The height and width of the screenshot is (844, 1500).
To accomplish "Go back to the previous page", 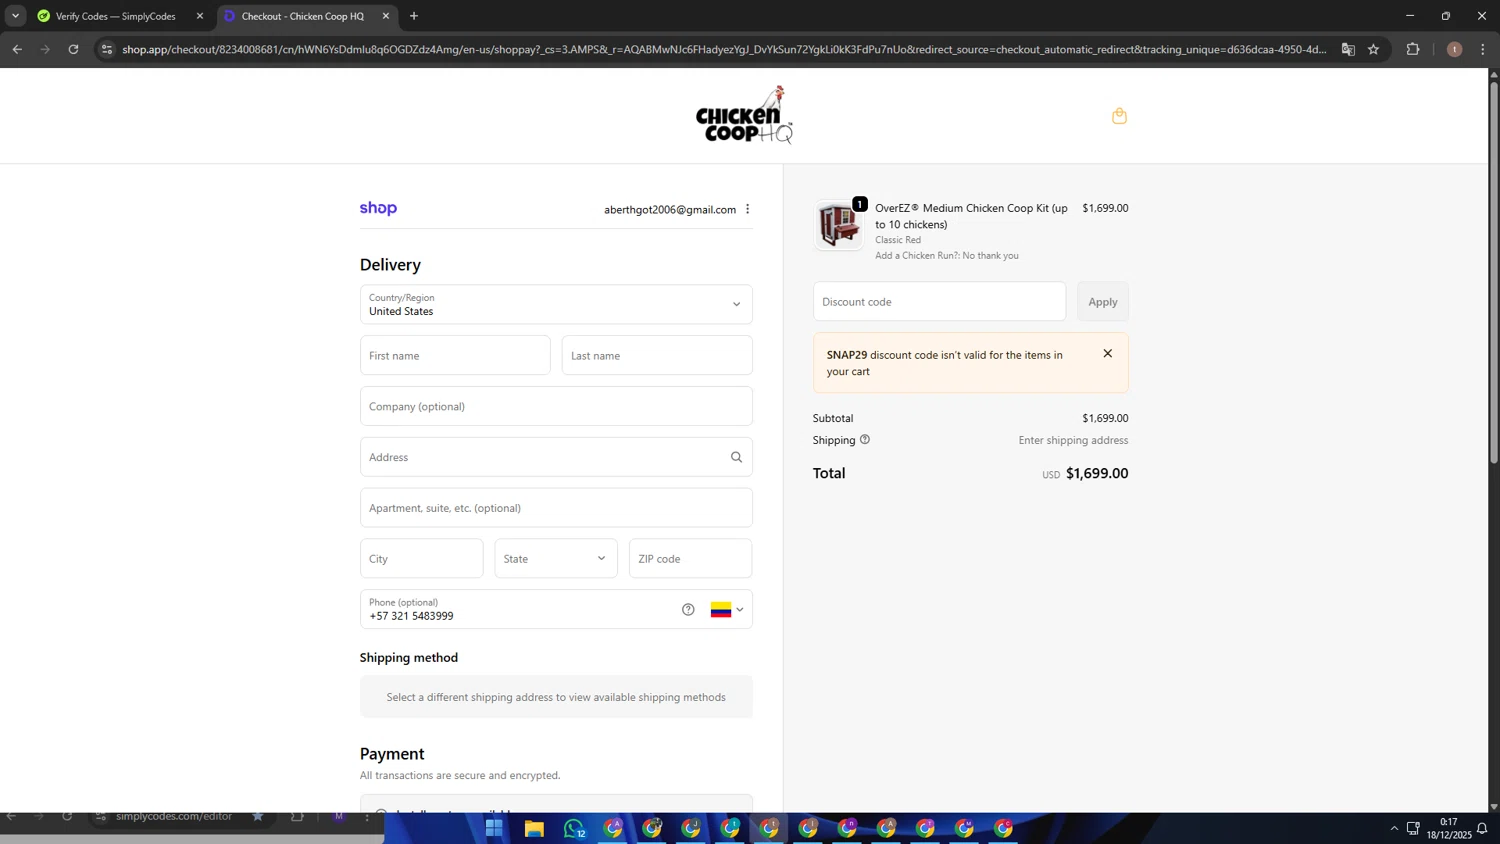I will point(17,49).
